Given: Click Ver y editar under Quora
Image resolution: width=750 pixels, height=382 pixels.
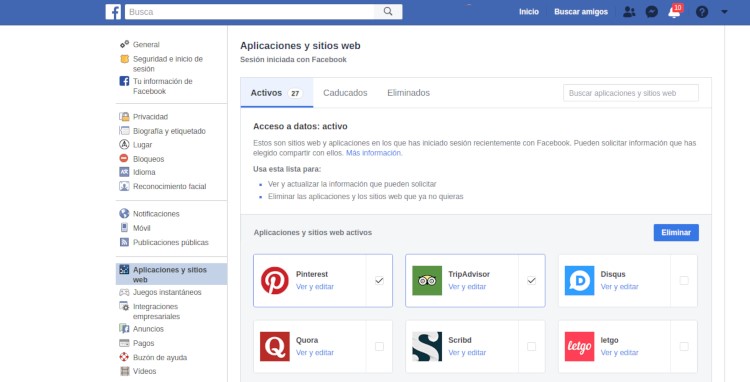Looking at the screenshot, I should 315,352.
